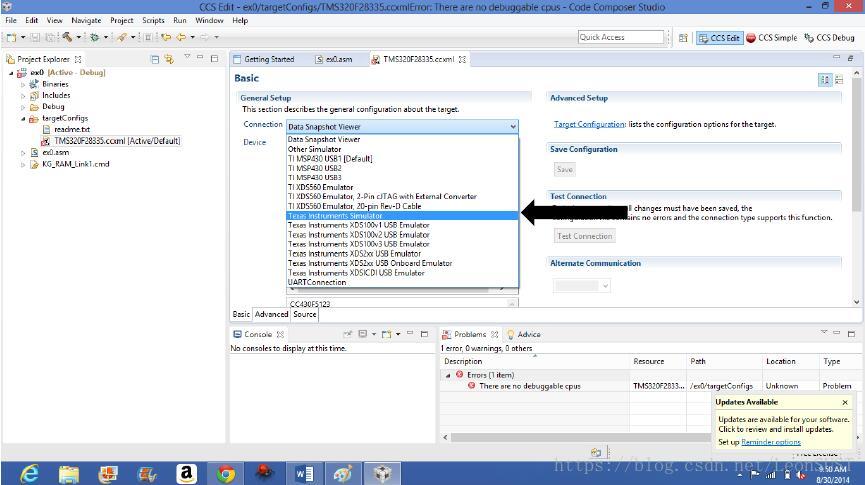Open Google Chrome from taskbar
The height and width of the screenshot is (485, 865).
click(x=226, y=473)
